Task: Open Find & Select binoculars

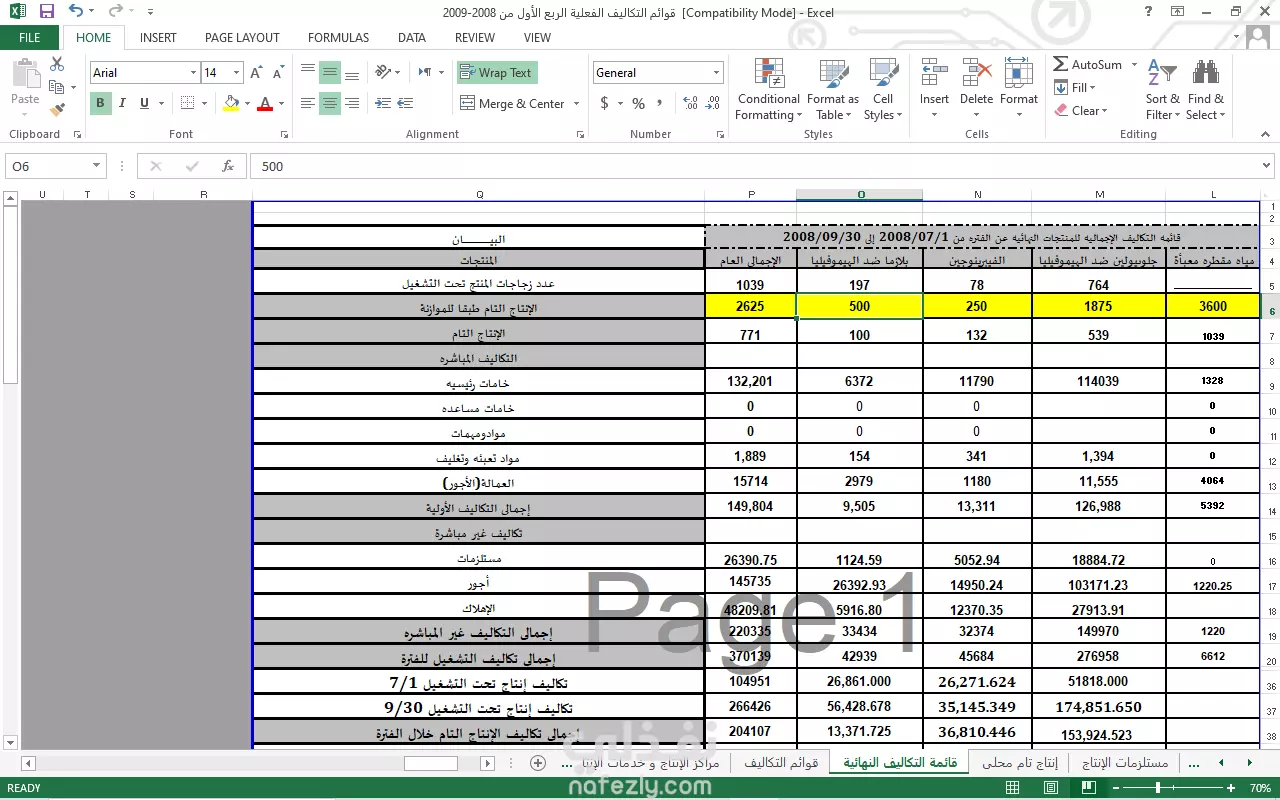Action: [1205, 90]
